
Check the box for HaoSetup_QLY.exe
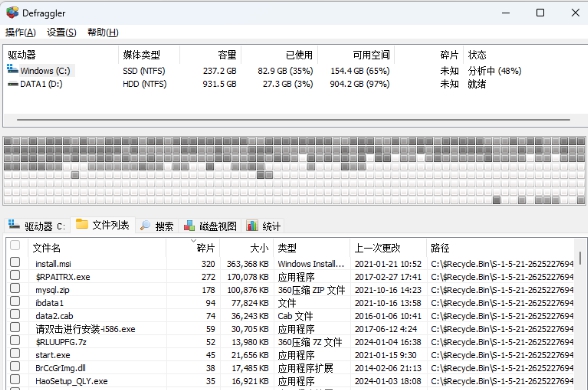click(x=15, y=379)
